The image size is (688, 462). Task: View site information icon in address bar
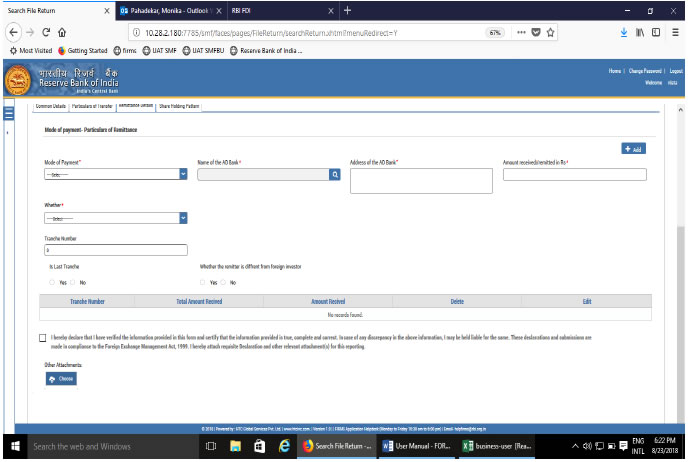click(136, 33)
